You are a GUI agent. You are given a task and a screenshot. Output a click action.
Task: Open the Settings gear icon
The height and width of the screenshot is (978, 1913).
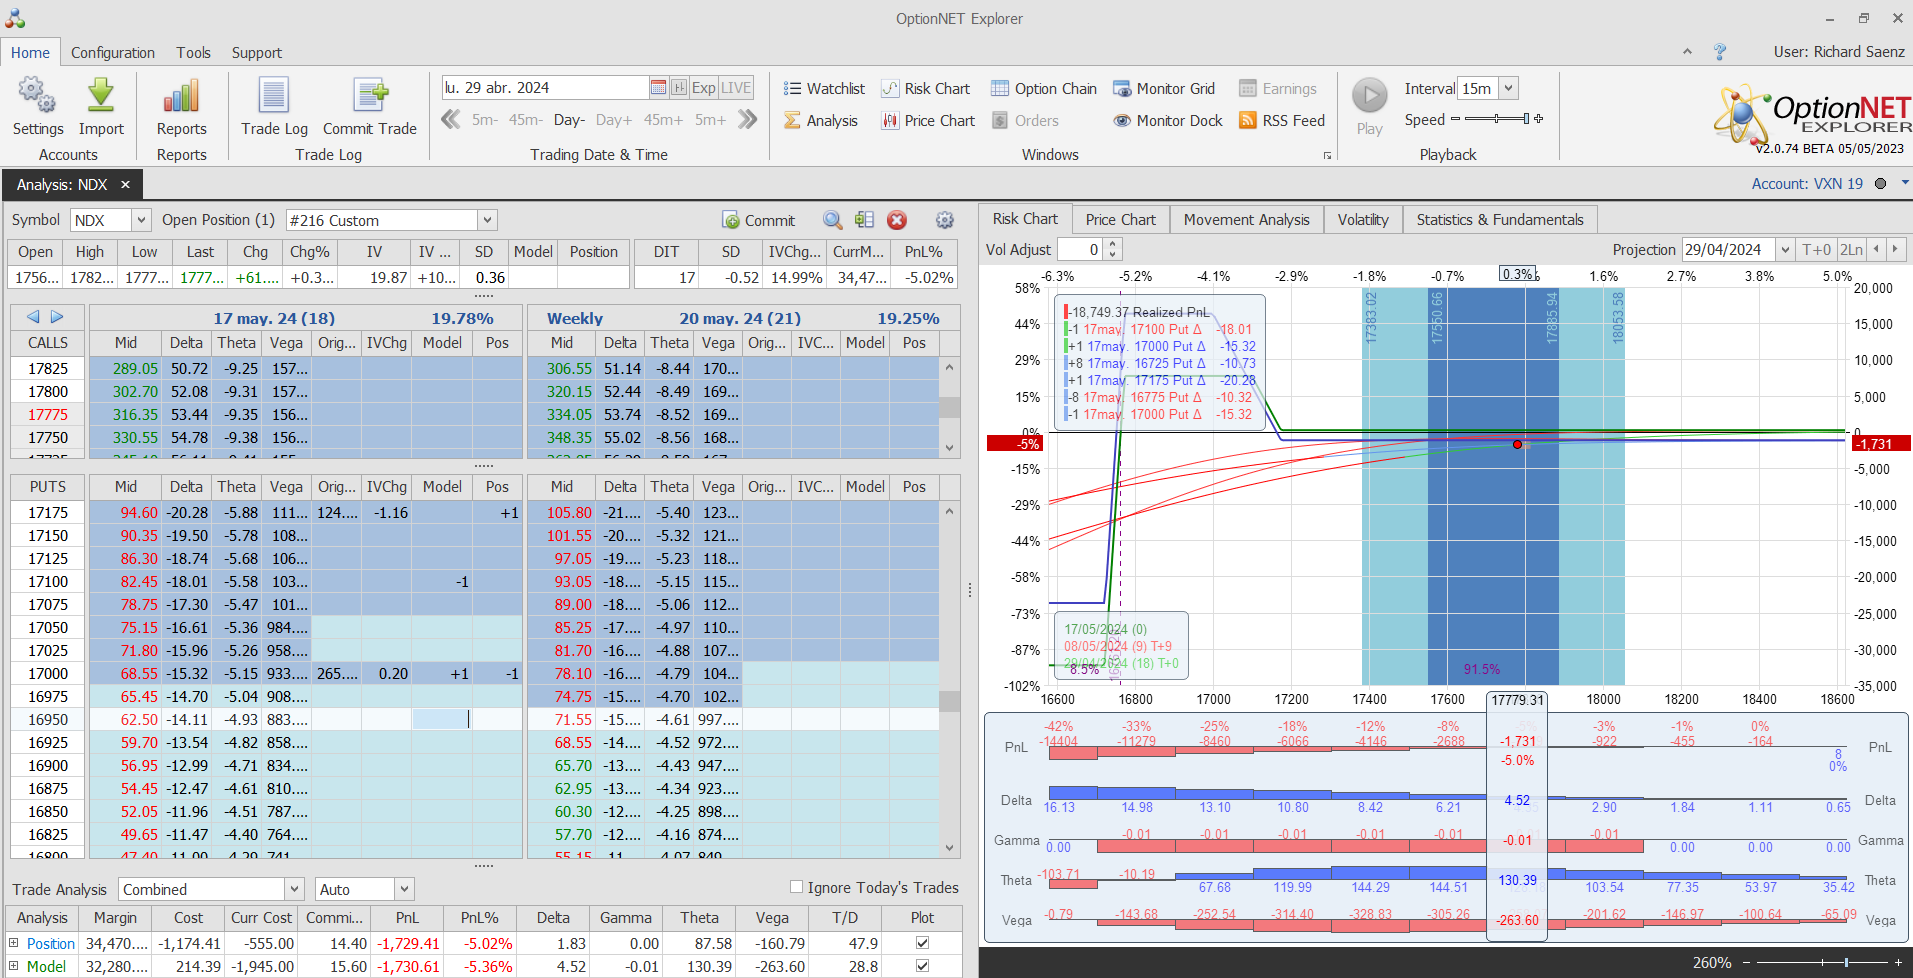pyautogui.click(x=37, y=96)
